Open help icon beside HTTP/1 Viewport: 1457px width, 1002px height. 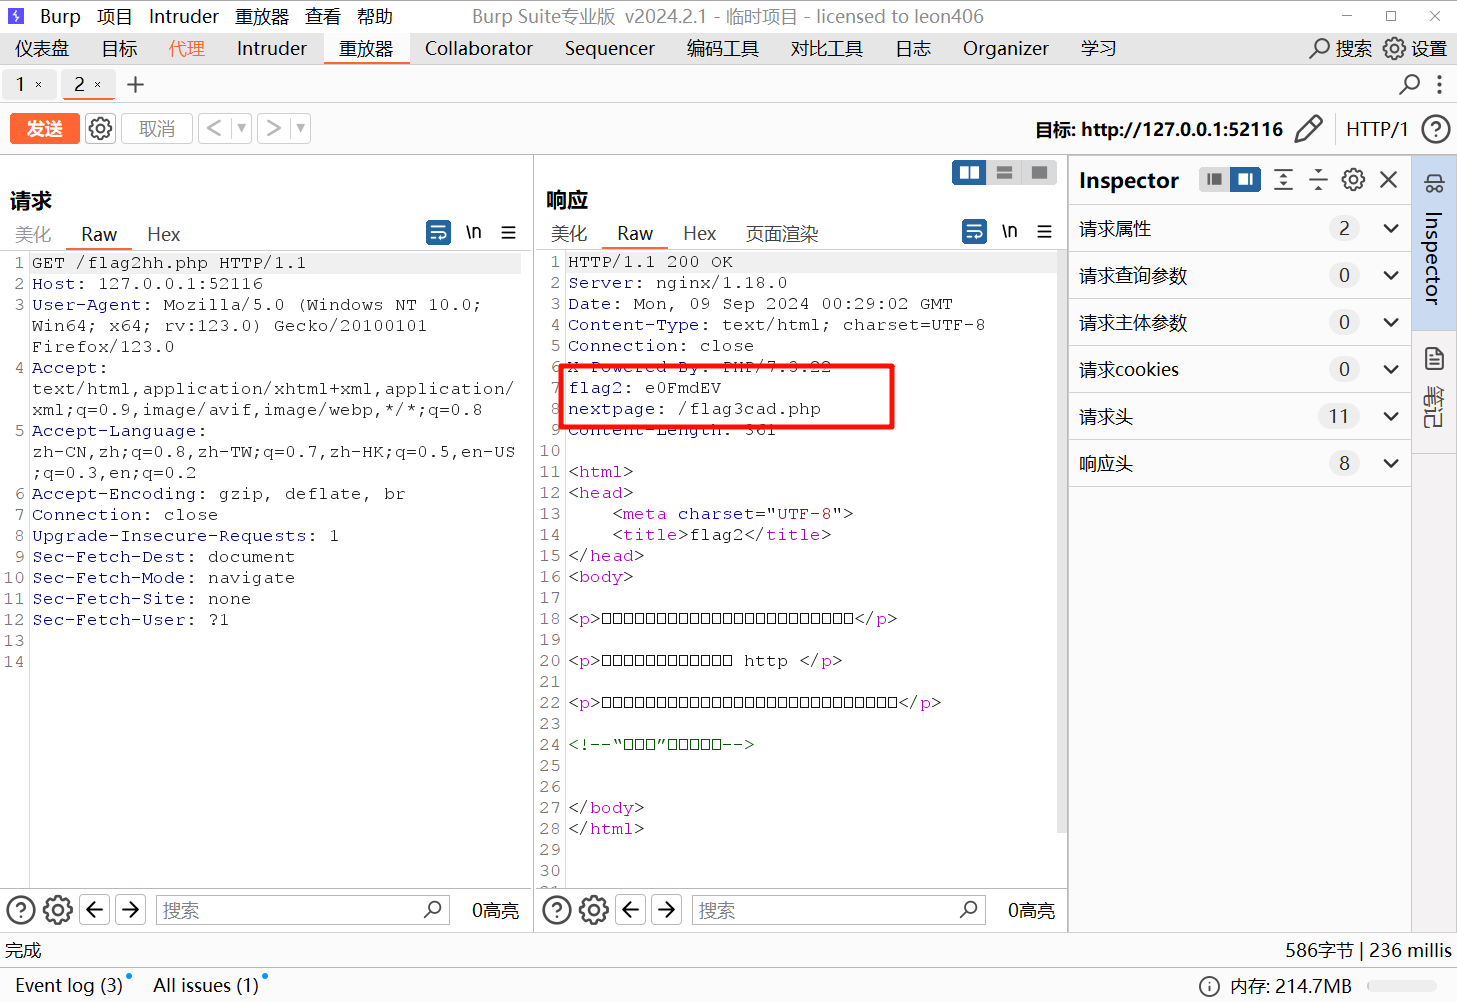pos(1436,129)
